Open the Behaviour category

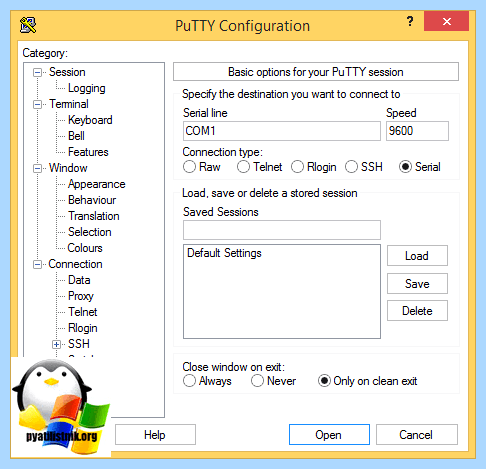[92, 200]
